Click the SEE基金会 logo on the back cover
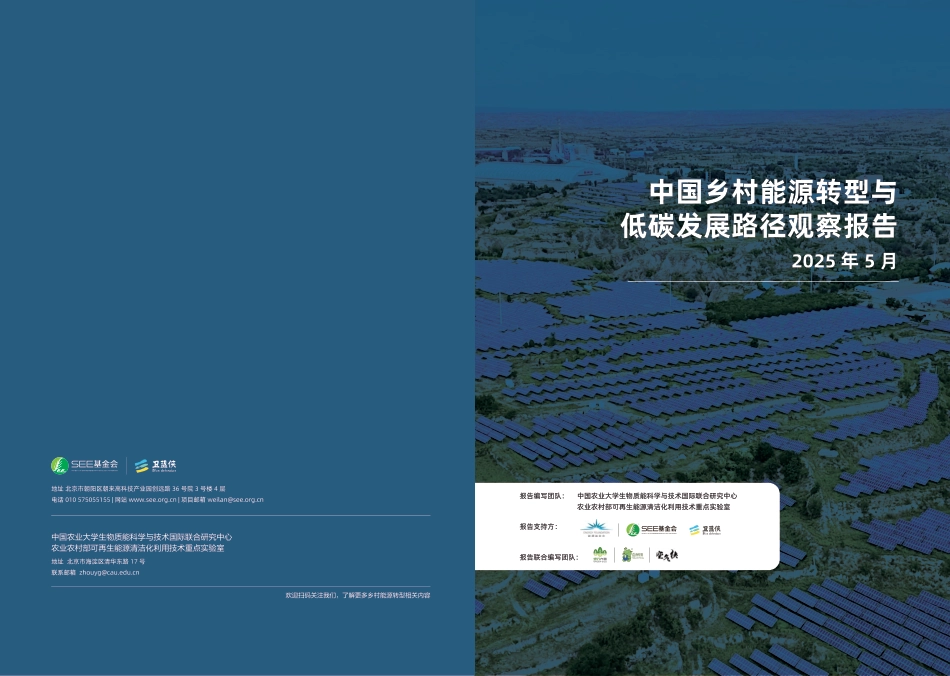The height and width of the screenshot is (676, 950). [84, 465]
